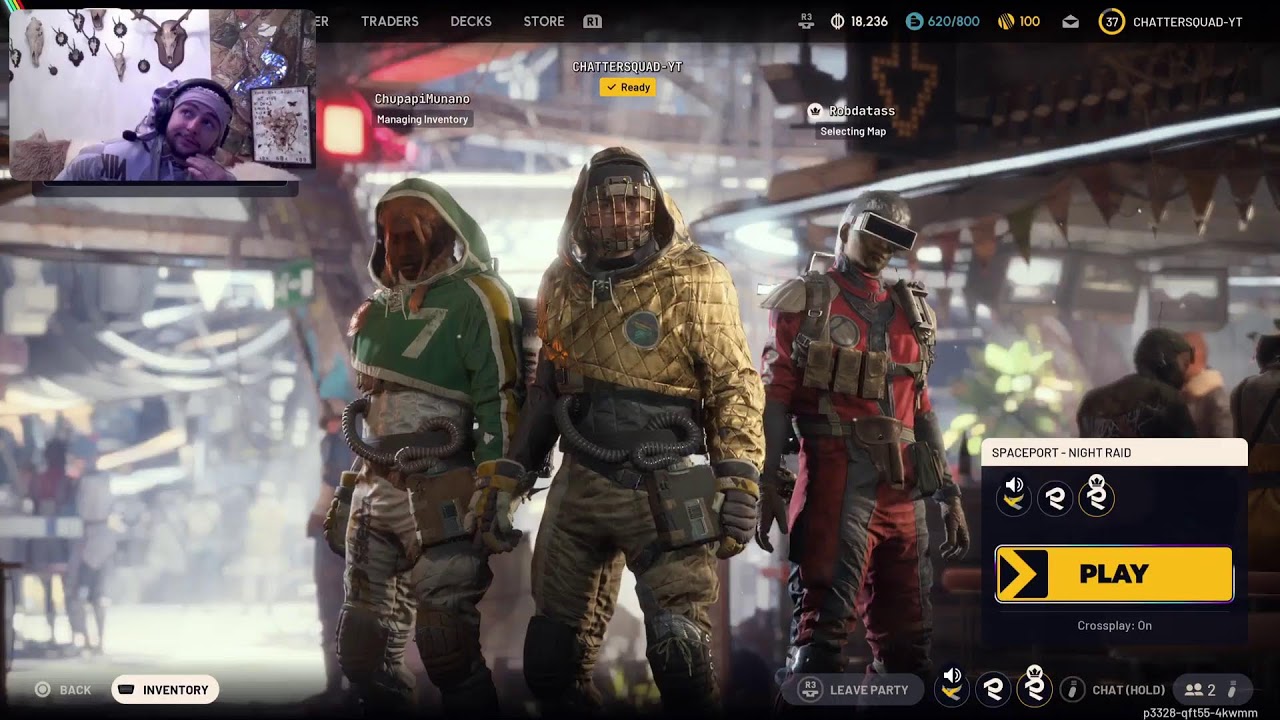Open the Traders tab

(x=389, y=21)
